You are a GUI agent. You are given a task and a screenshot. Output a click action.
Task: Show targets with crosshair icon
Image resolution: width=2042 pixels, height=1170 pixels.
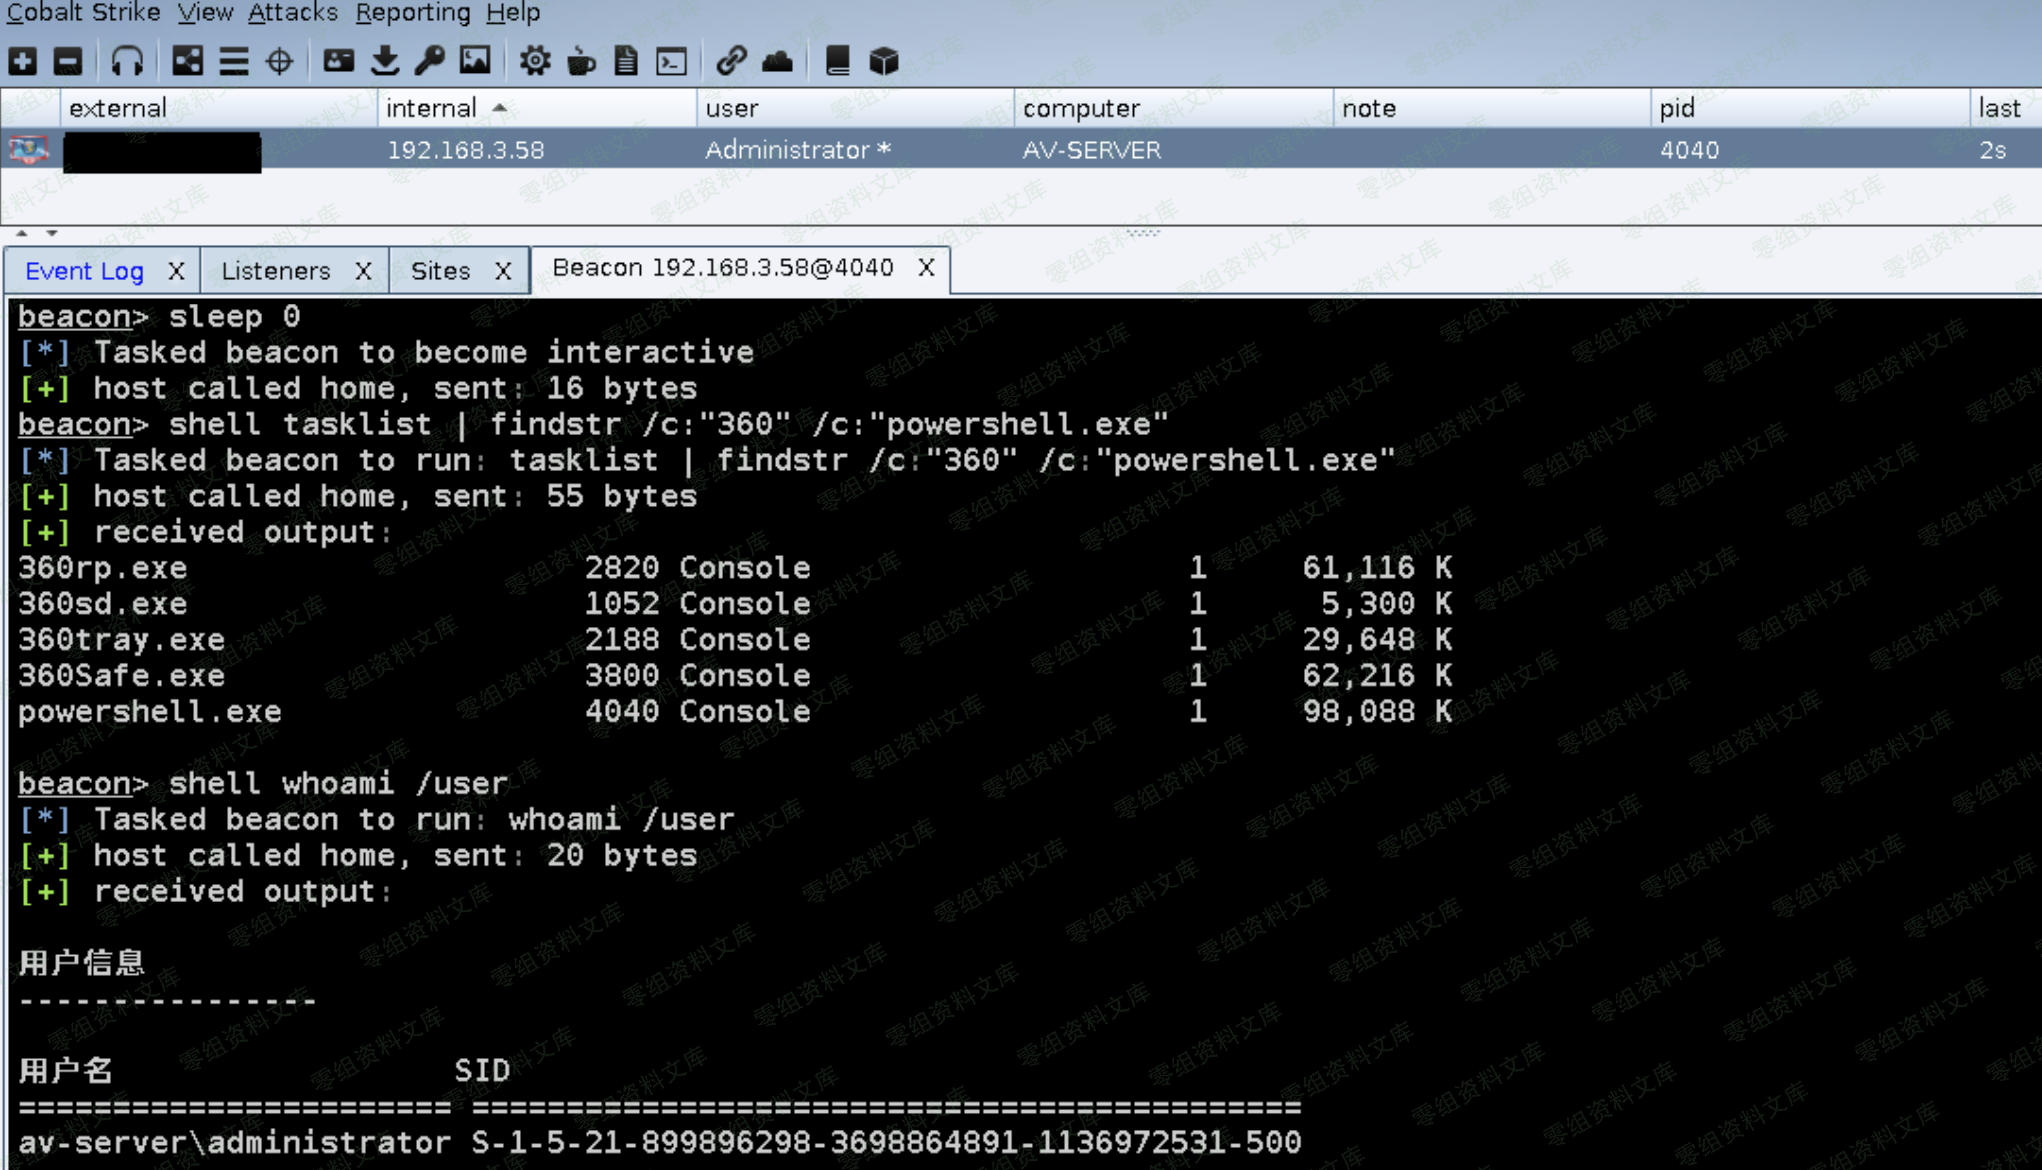pyautogui.click(x=280, y=62)
